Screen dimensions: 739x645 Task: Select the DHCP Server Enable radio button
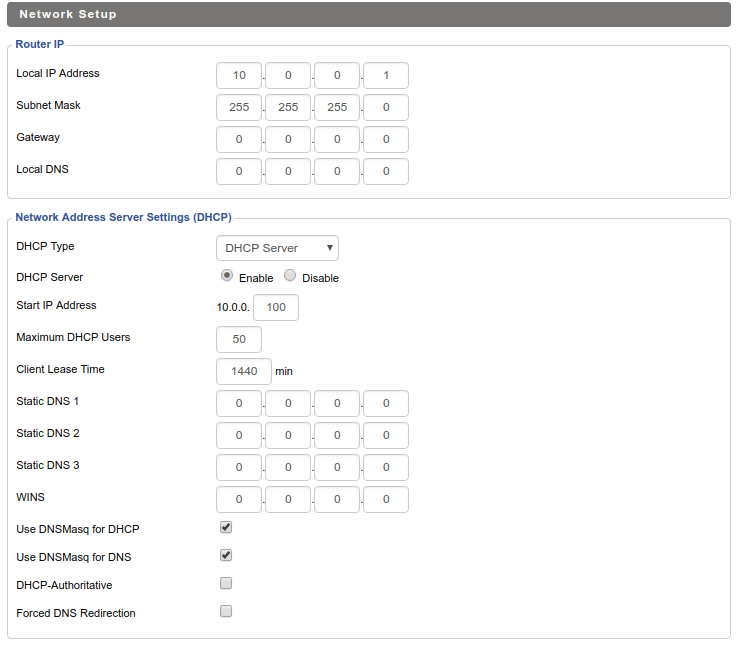[x=227, y=276]
